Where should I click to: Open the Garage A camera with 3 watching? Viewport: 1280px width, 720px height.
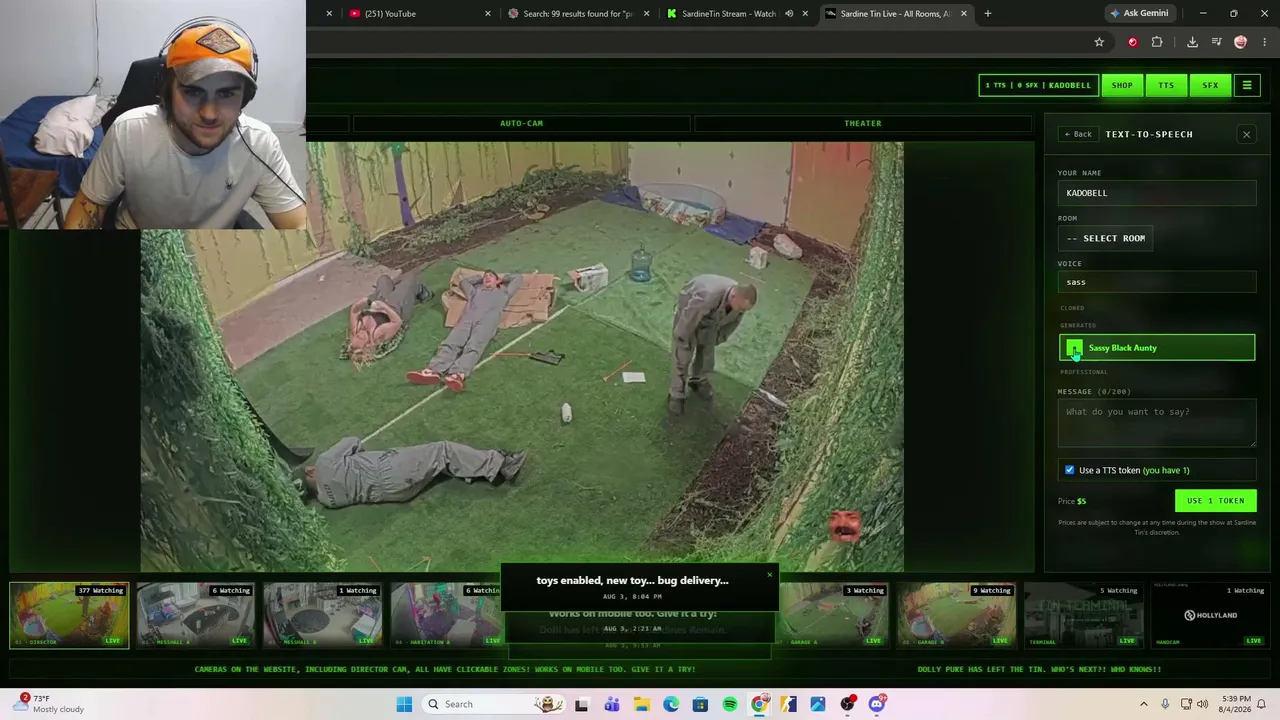(832, 615)
